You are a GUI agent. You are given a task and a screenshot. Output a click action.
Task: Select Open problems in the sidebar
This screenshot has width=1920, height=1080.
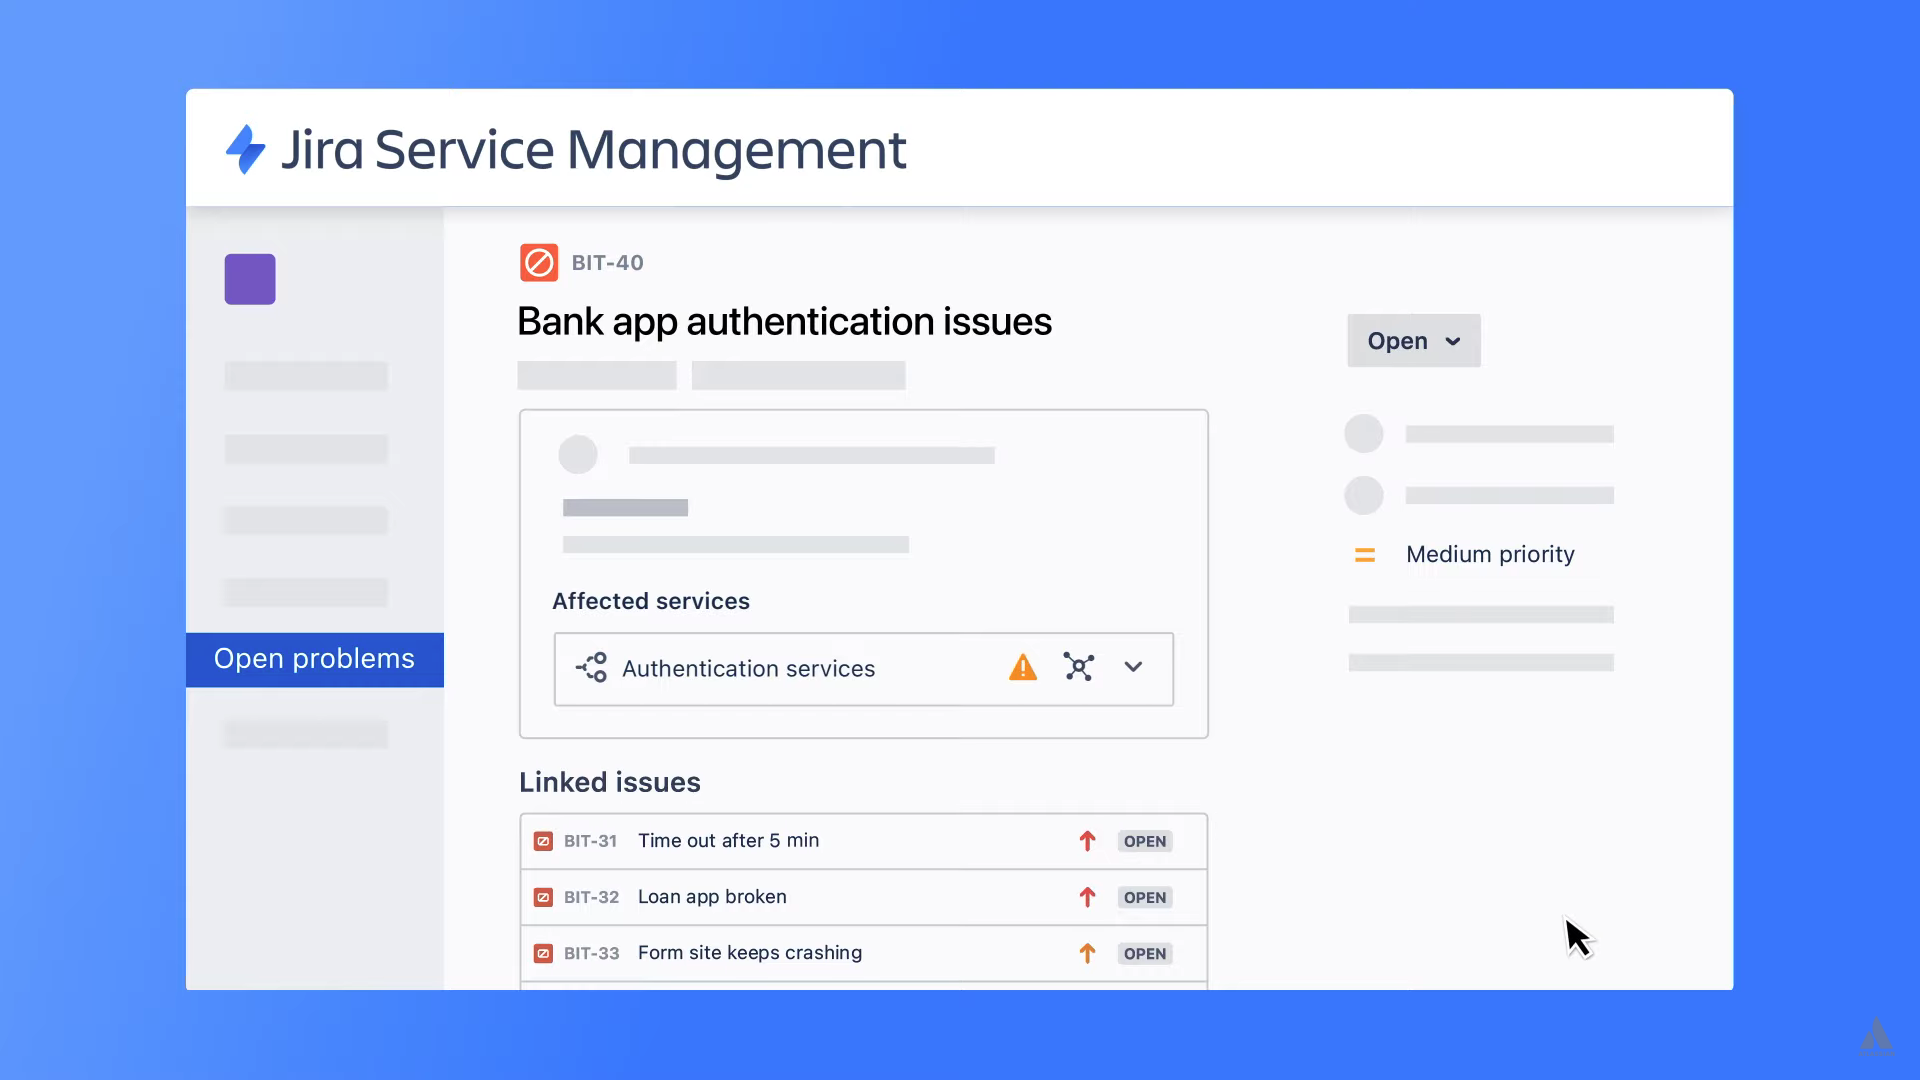click(x=315, y=659)
